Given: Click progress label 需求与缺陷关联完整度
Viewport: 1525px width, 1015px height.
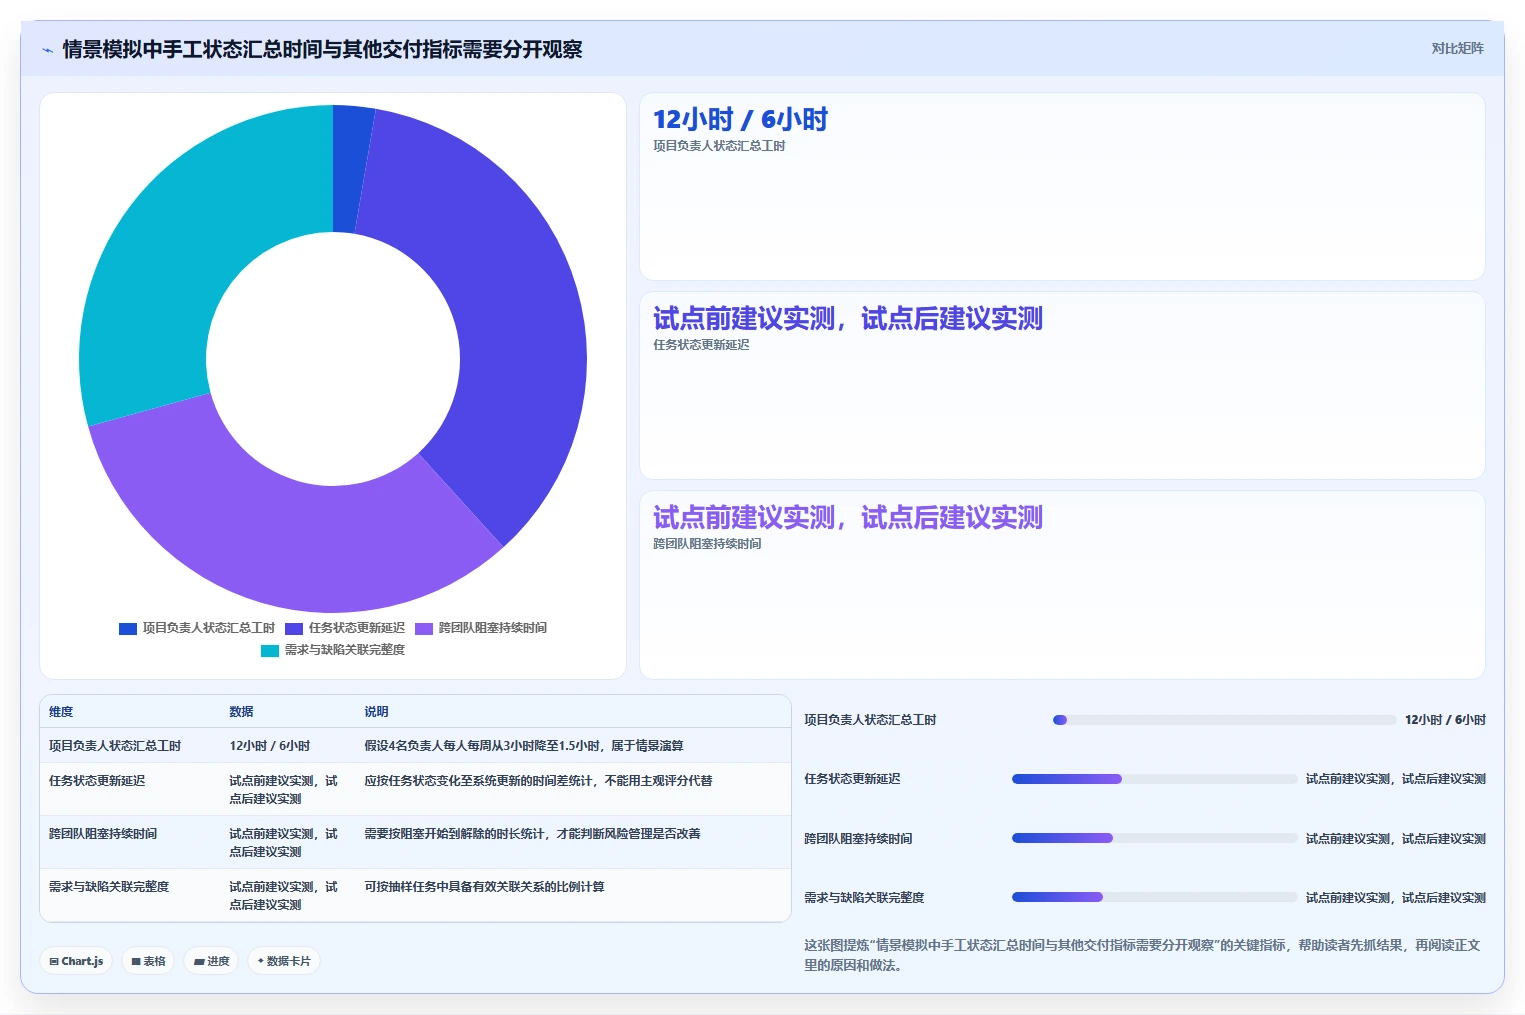Looking at the screenshot, I should point(864,898).
